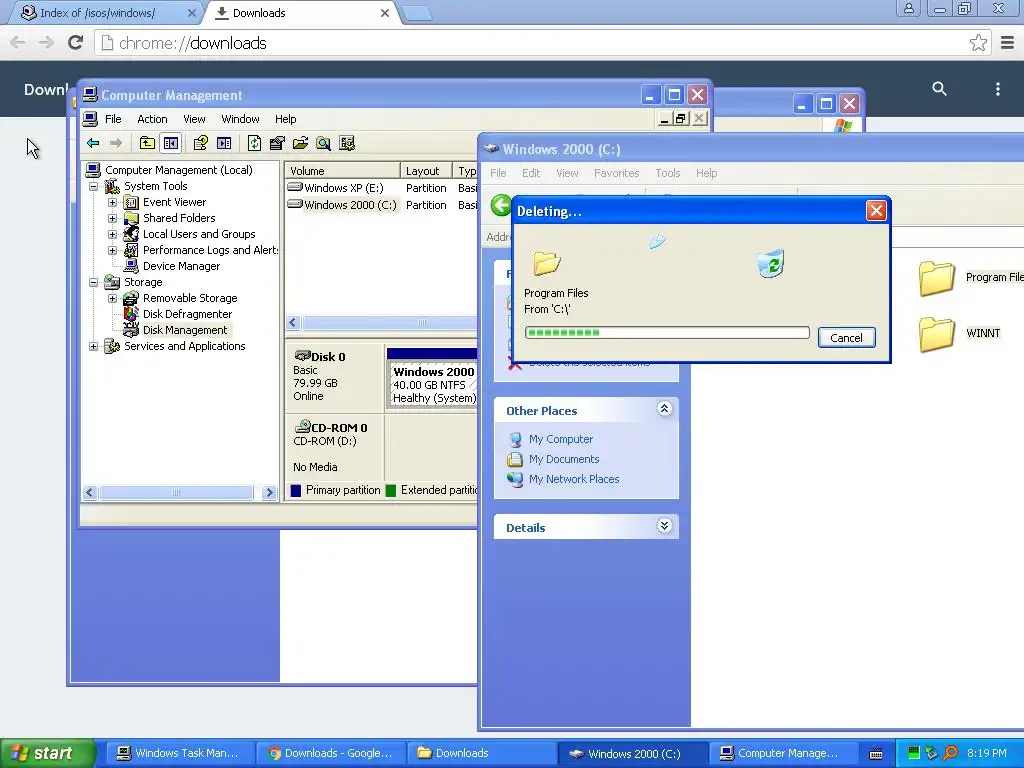Image resolution: width=1024 pixels, height=768 pixels.
Task: Collapse Other Places panel chevron
Action: (664, 409)
